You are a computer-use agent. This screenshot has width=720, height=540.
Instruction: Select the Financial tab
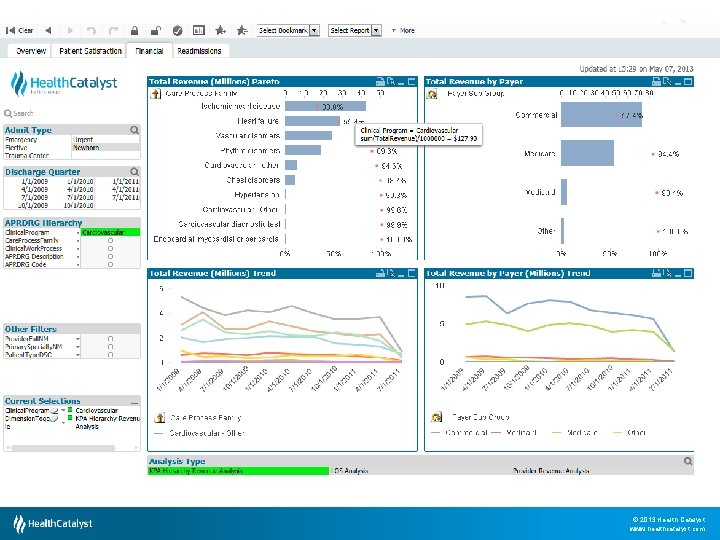[x=149, y=51]
